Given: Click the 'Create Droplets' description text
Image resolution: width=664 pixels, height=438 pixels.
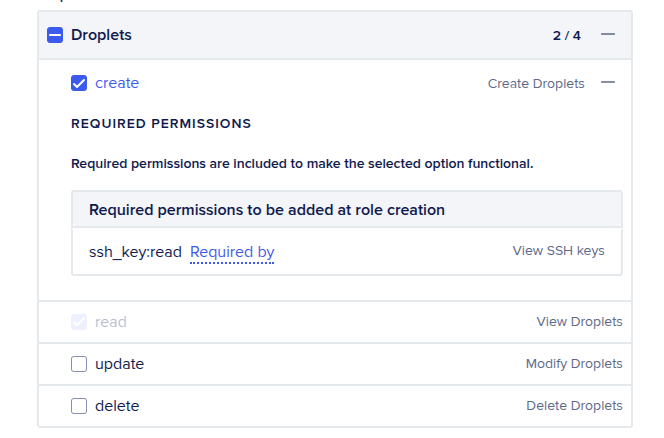Looking at the screenshot, I should click(x=536, y=84).
